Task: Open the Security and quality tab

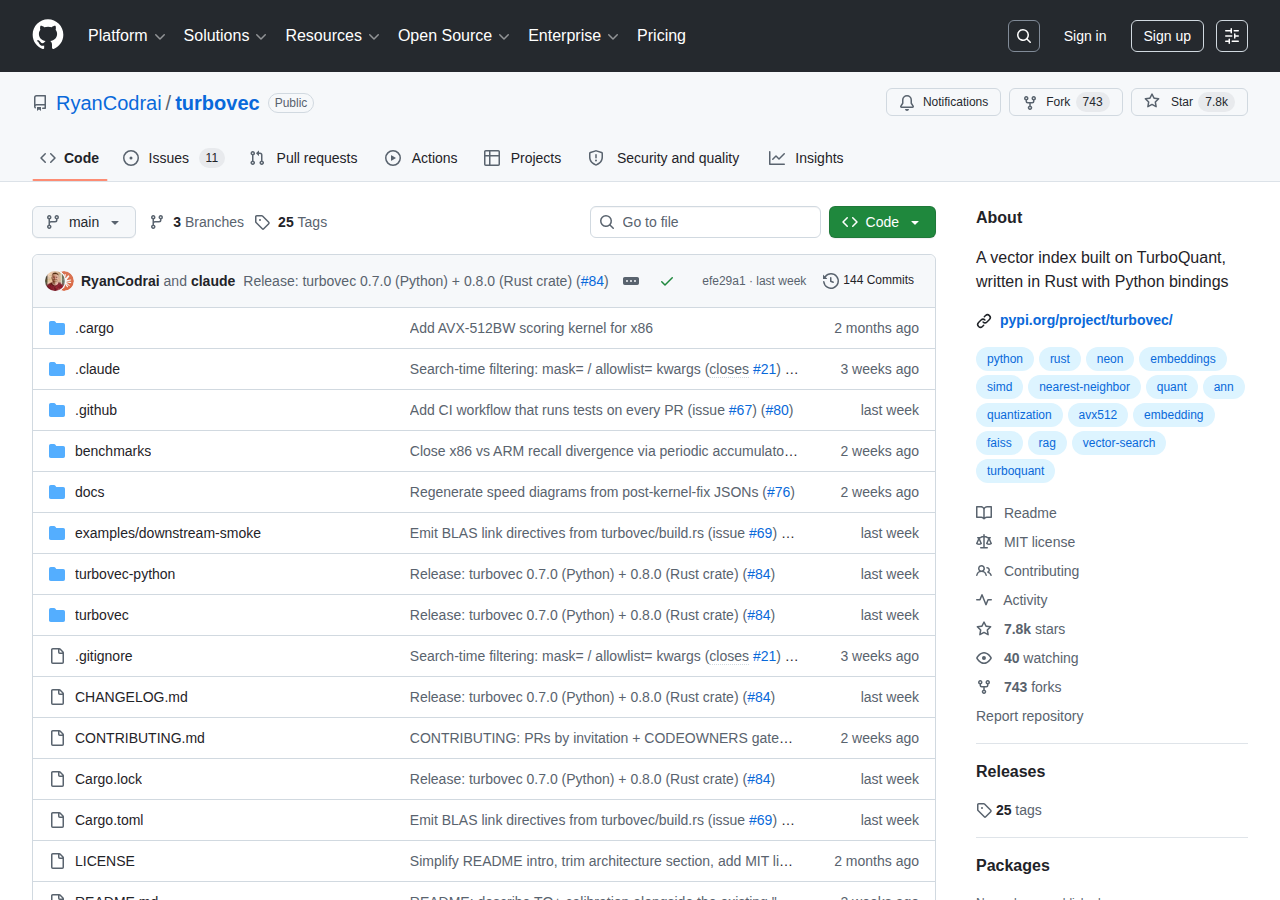Action: 664,158
